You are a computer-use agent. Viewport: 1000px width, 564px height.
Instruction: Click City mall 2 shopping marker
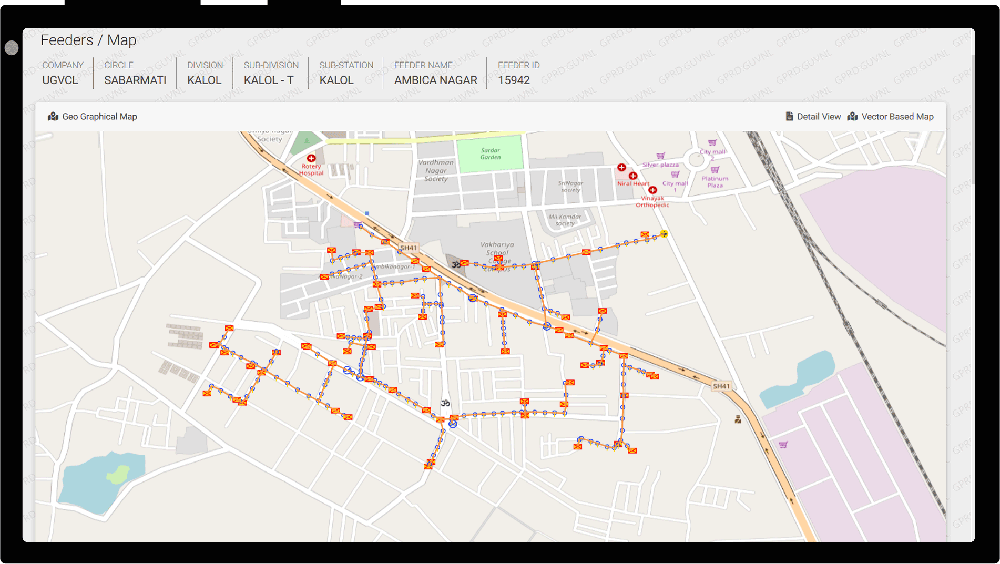click(712, 143)
